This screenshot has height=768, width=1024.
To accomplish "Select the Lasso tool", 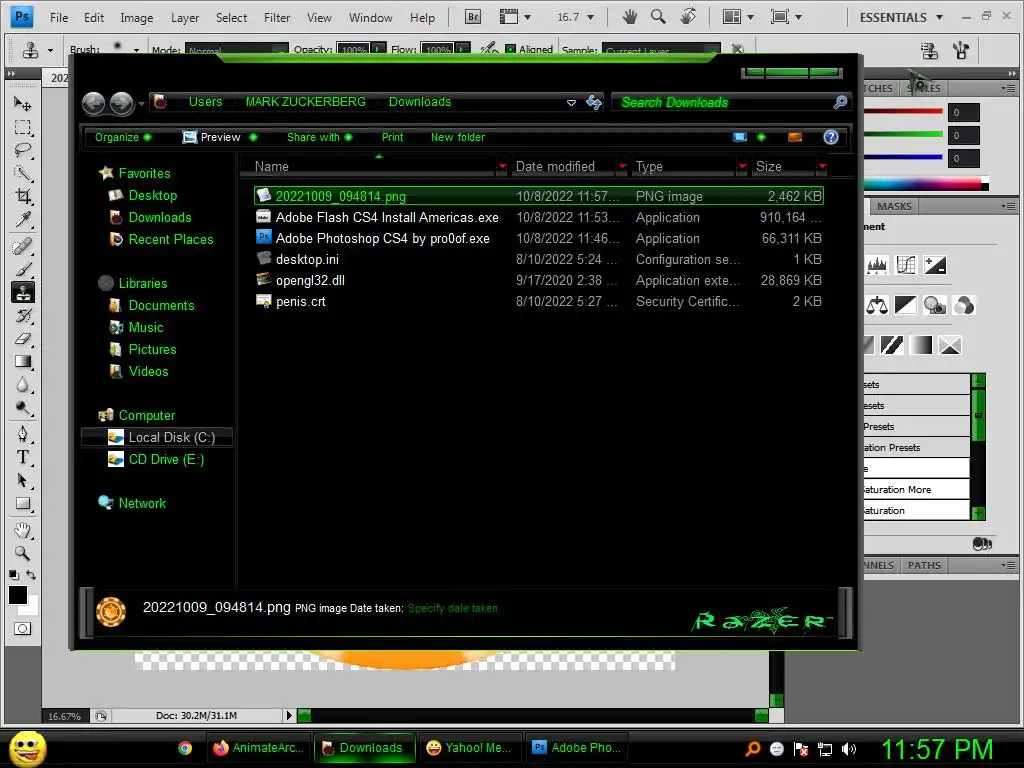I will click(x=22, y=150).
